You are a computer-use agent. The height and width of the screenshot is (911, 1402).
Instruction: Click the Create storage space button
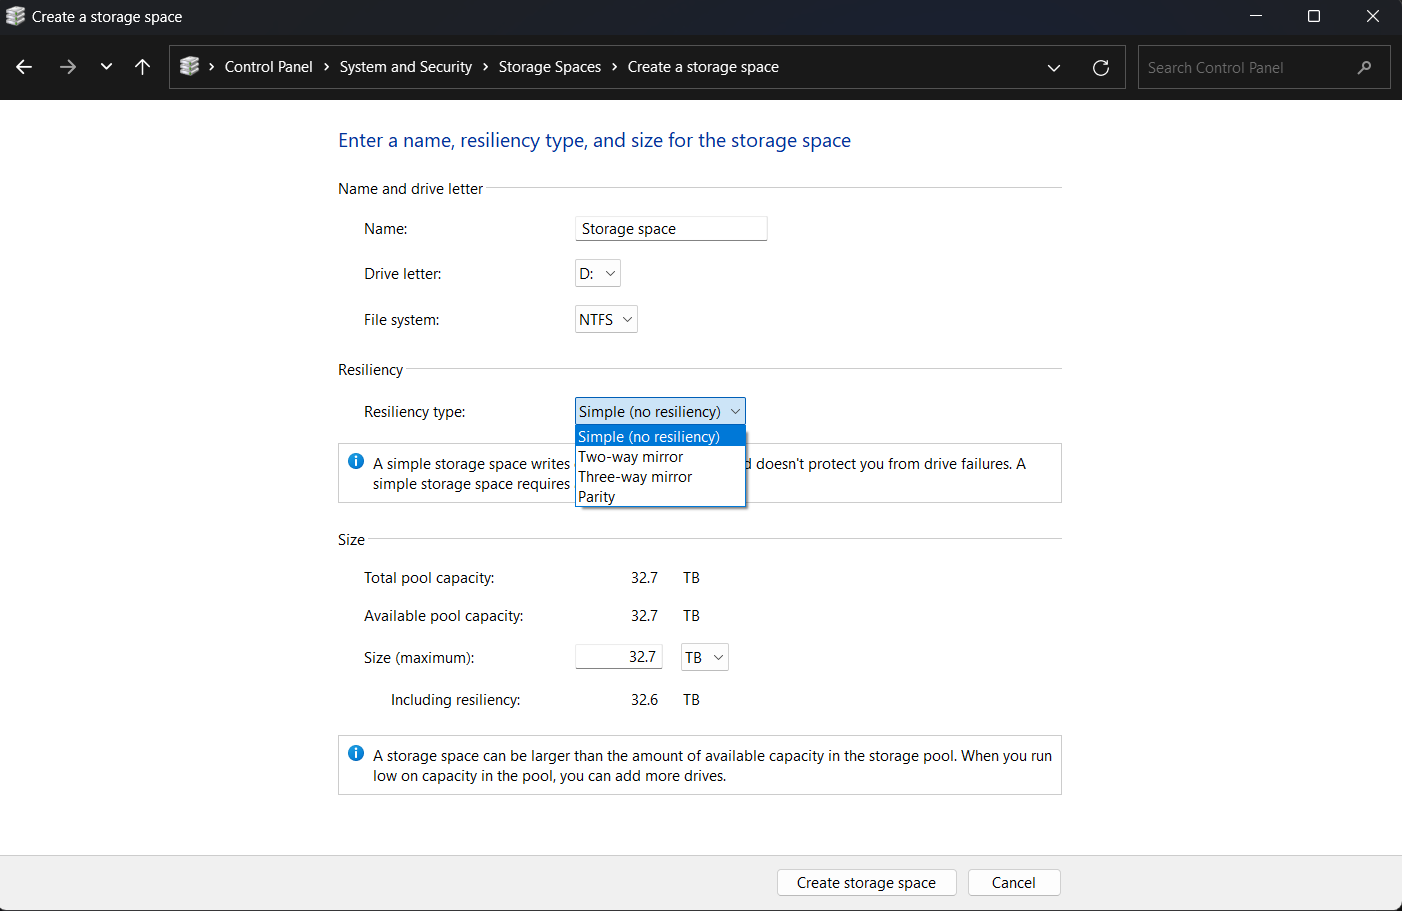coord(866,883)
